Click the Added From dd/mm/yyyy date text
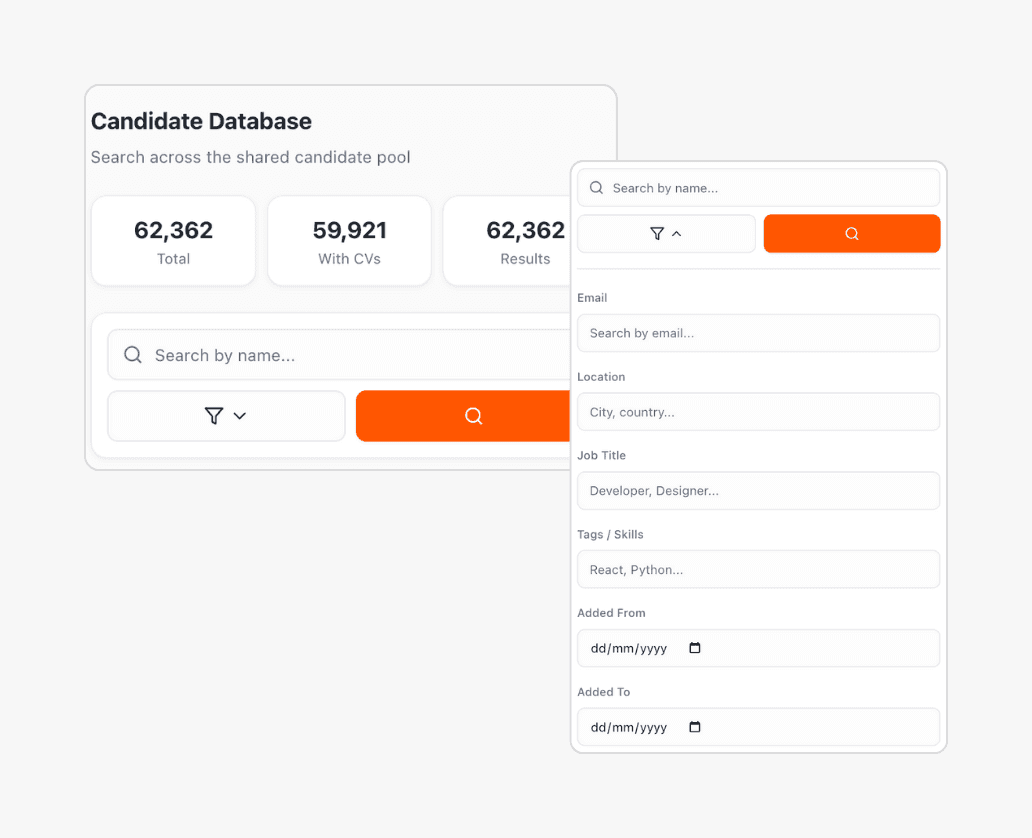Viewport: 1032px width, 838px height. [629, 648]
